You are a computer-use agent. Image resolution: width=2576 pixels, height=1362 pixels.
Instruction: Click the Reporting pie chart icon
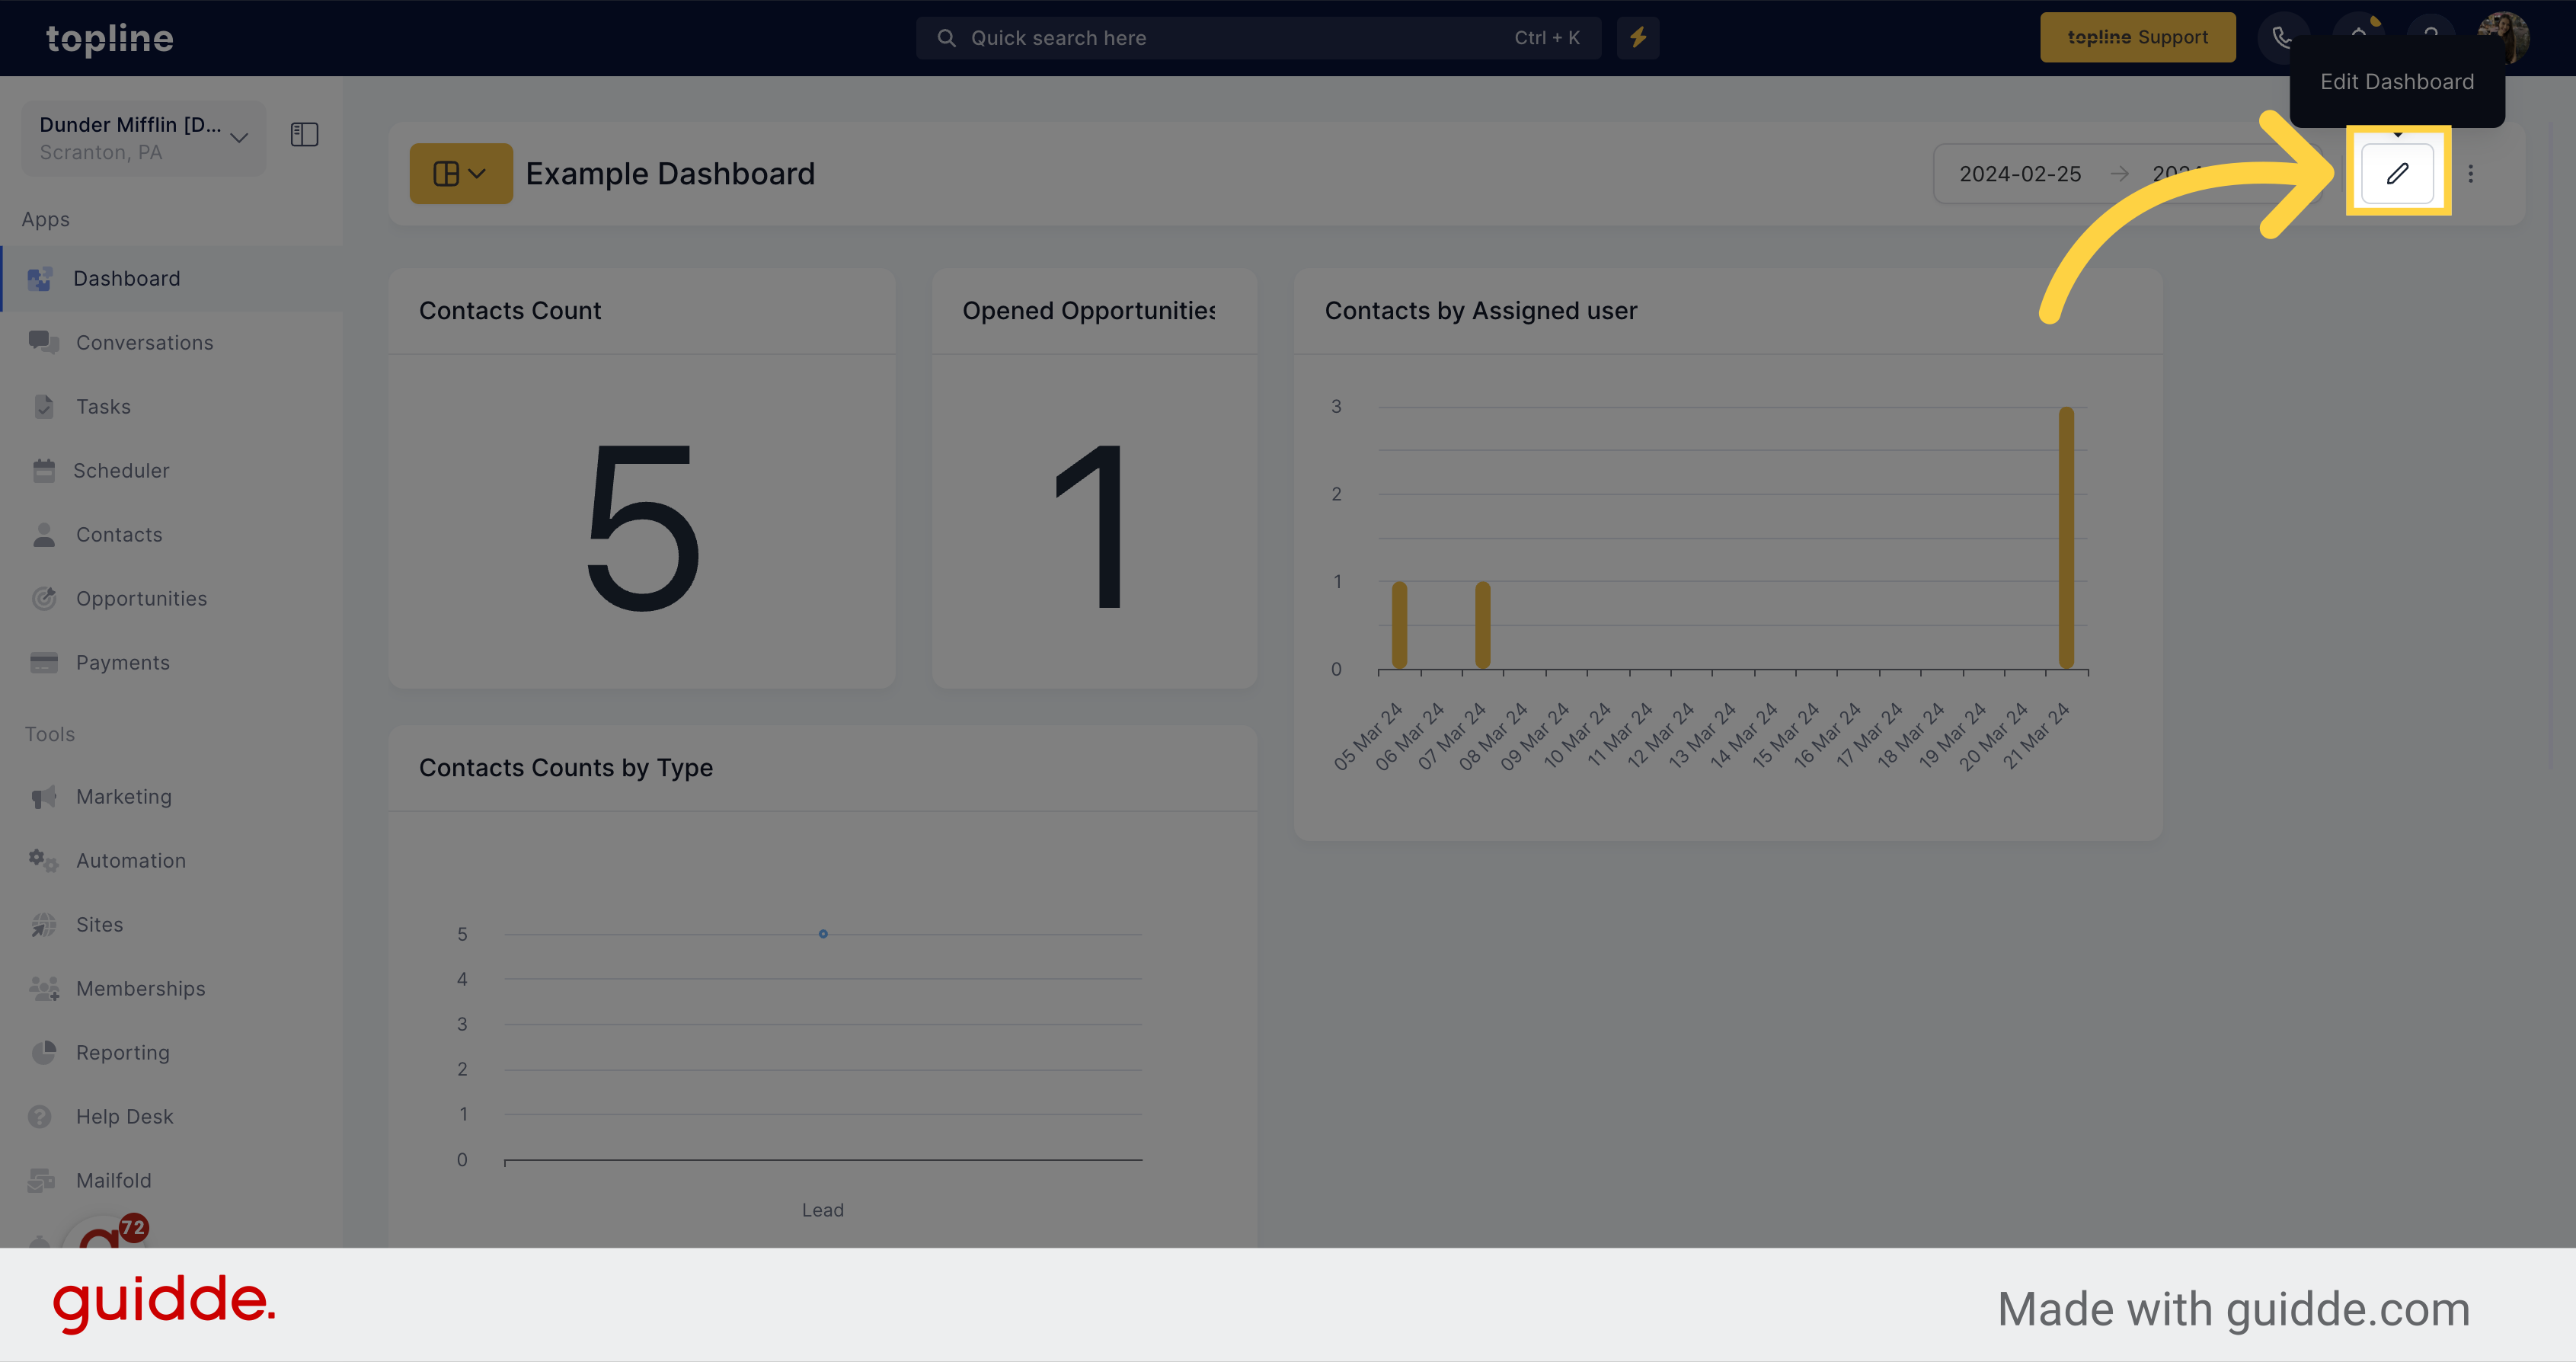click(x=44, y=1052)
